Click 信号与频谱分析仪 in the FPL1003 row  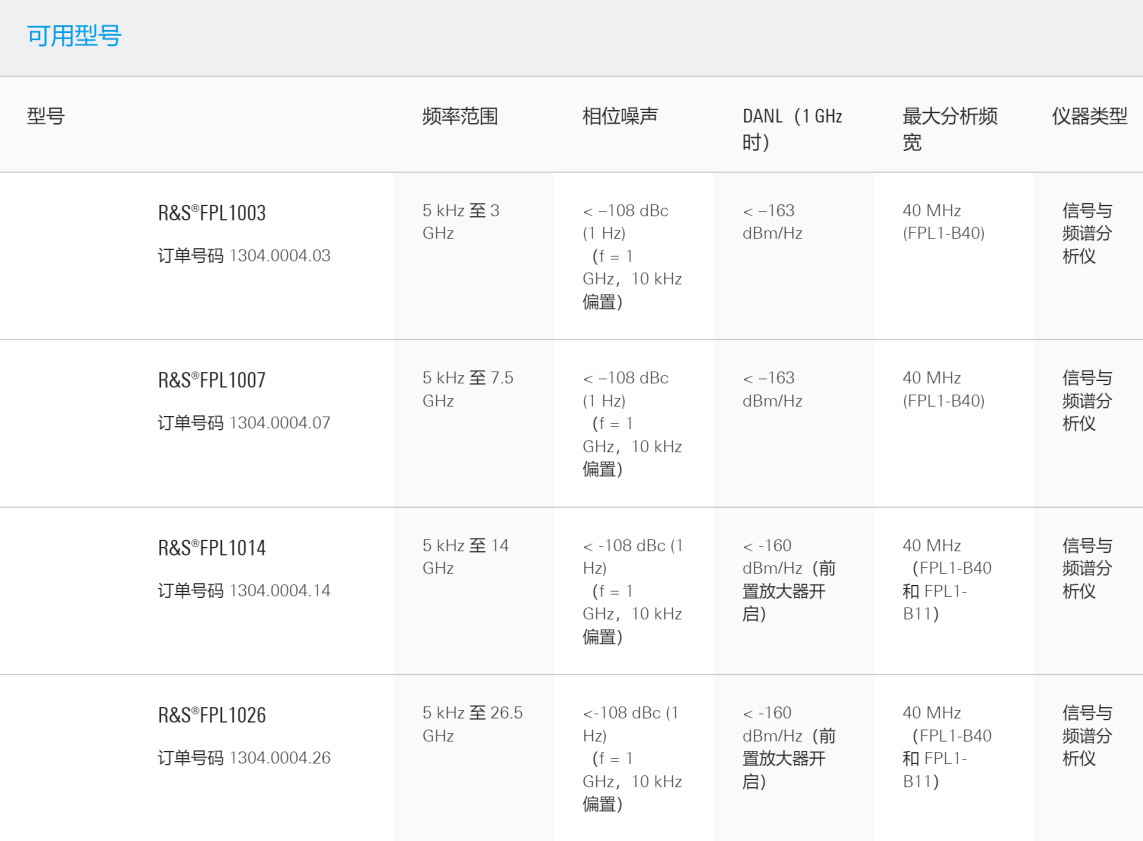(1087, 233)
